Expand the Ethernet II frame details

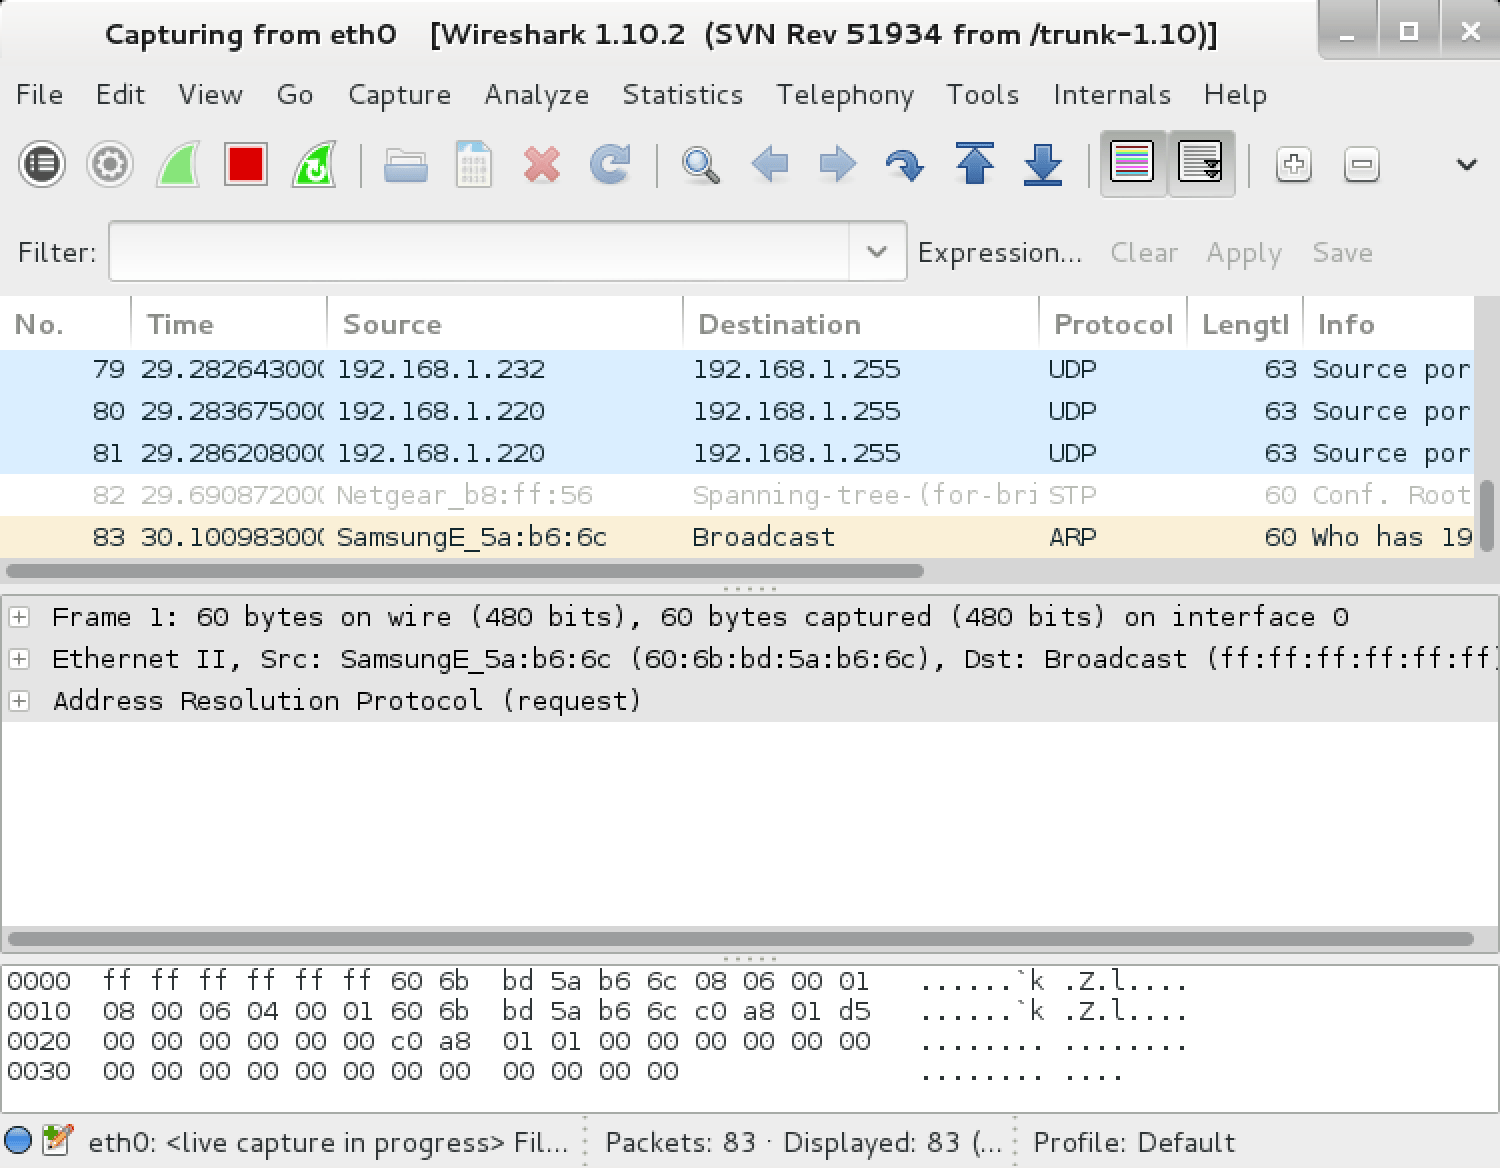(x=18, y=658)
